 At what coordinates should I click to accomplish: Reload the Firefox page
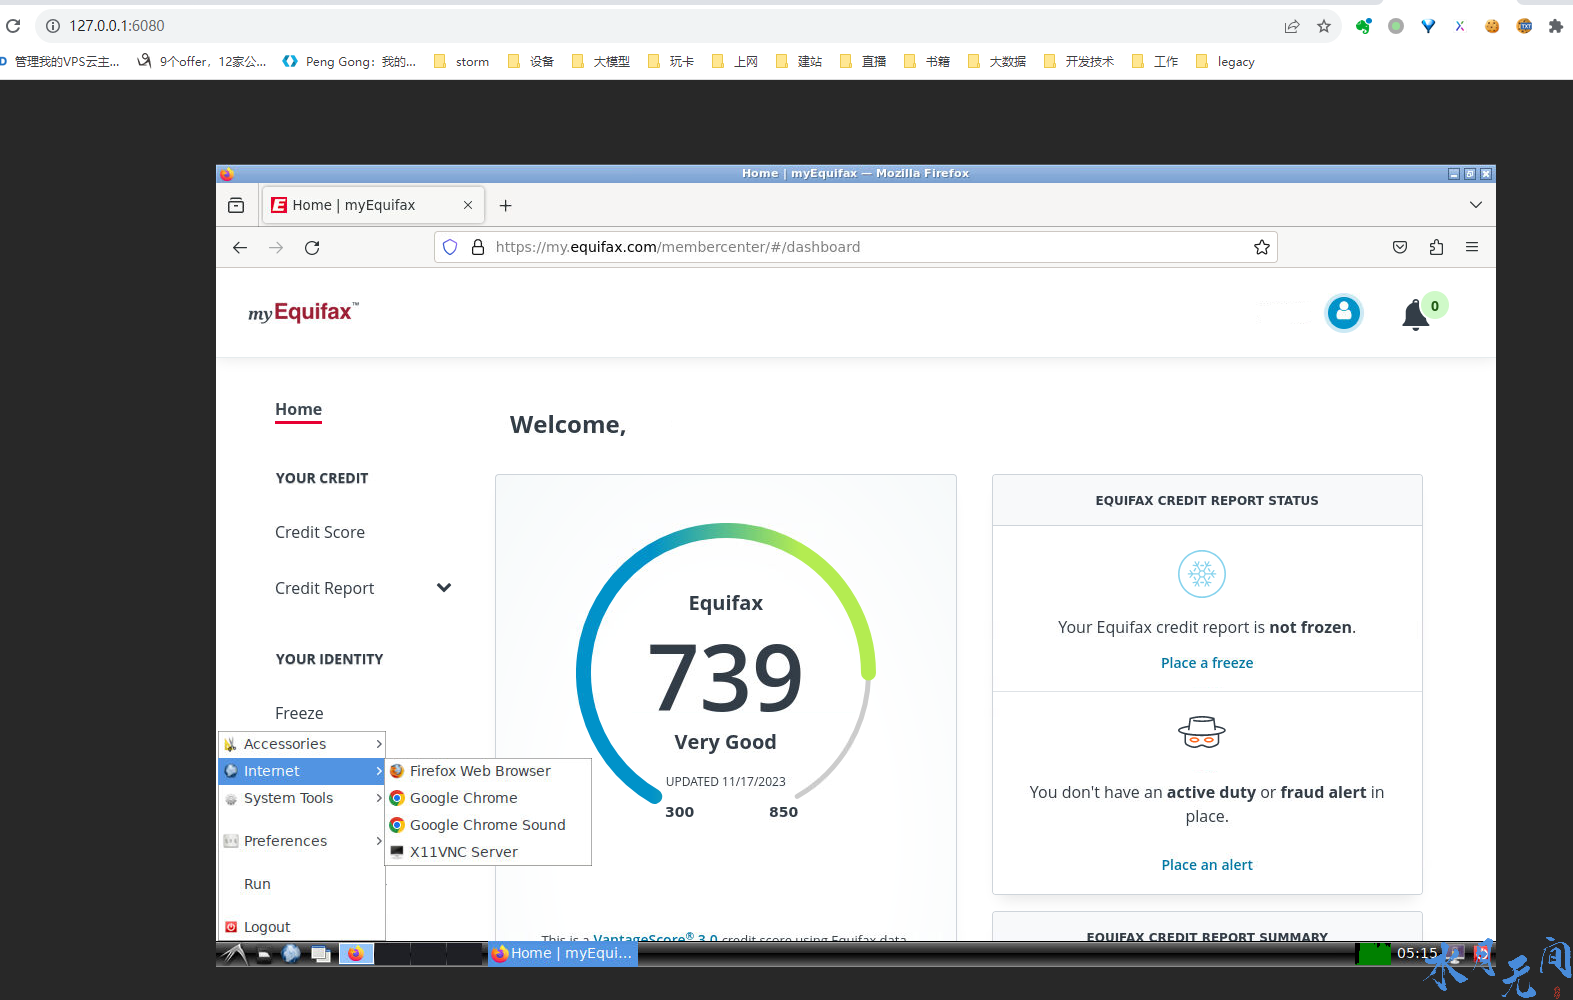point(312,247)
